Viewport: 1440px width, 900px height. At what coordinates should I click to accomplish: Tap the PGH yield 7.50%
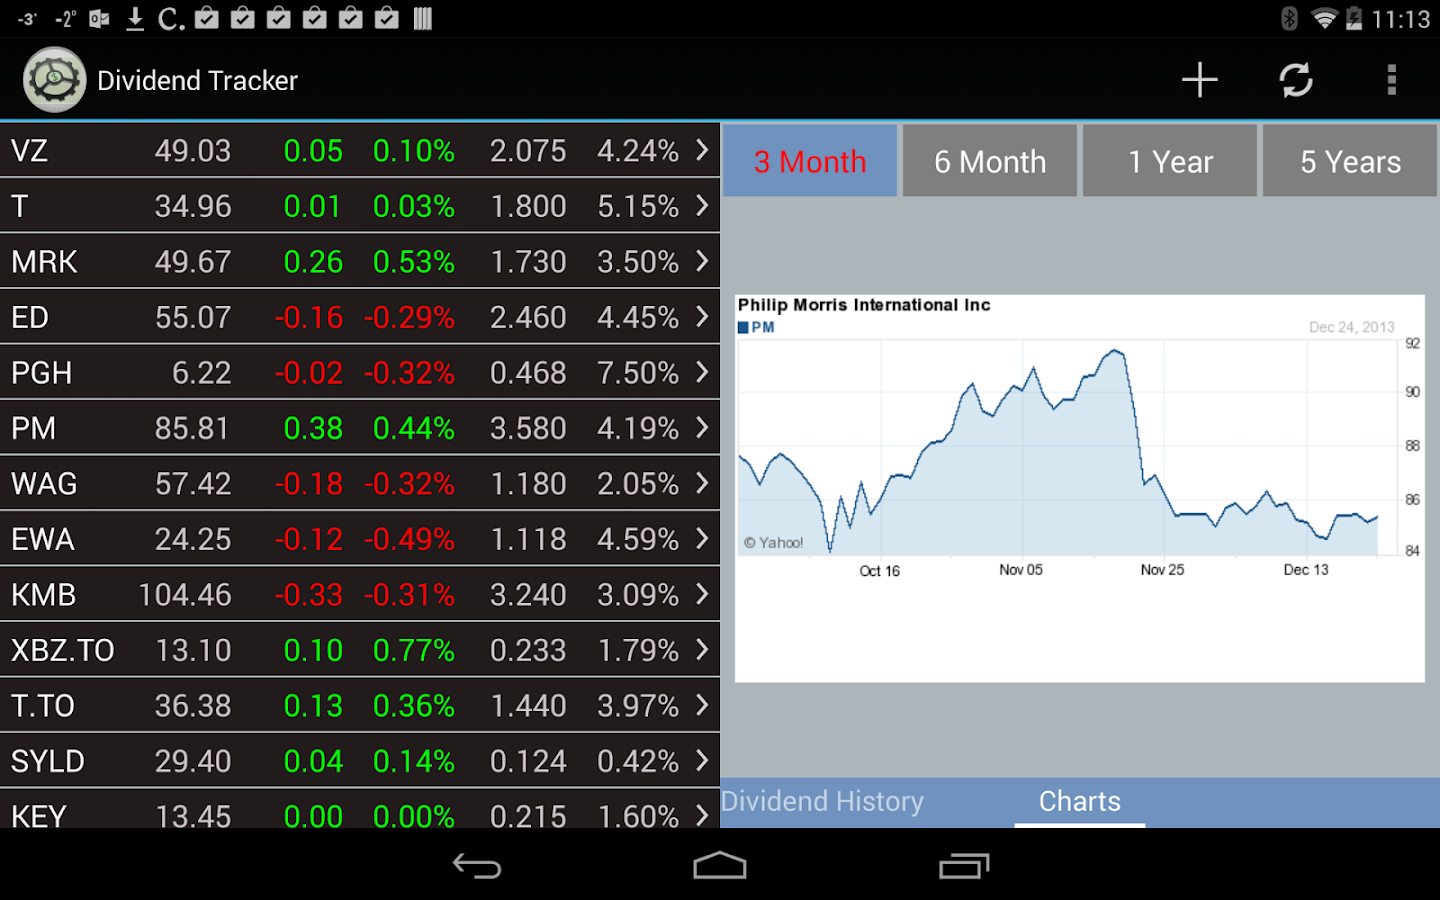pyautogui.click(x=638, y=373)
